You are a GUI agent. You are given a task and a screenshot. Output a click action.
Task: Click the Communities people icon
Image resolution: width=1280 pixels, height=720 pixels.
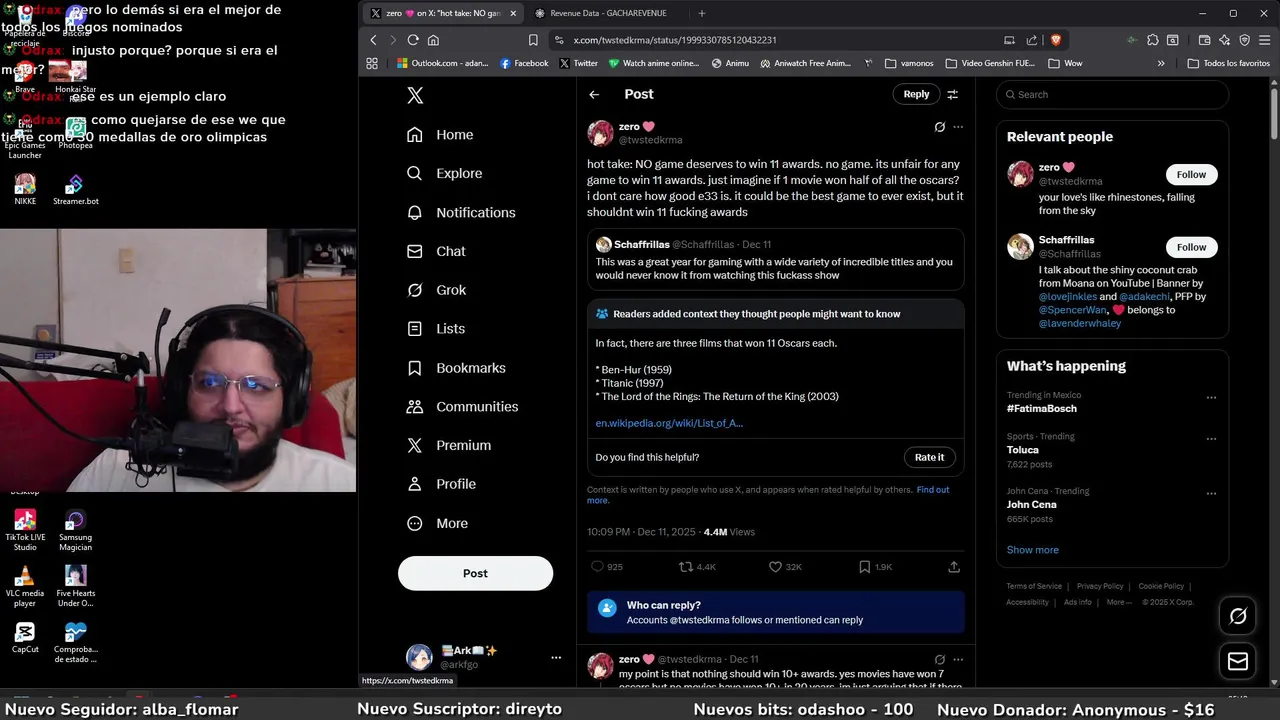pyautogui.click(x=415, y=406)
